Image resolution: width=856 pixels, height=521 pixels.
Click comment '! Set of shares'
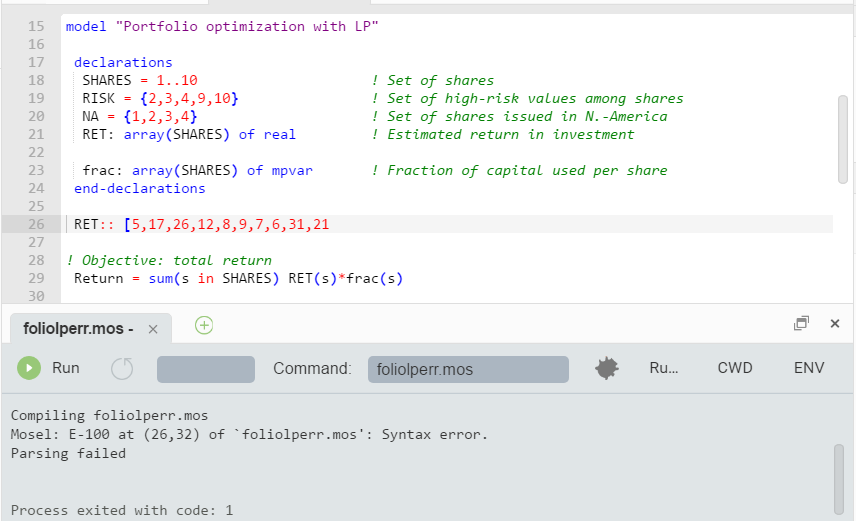[433, 80]
